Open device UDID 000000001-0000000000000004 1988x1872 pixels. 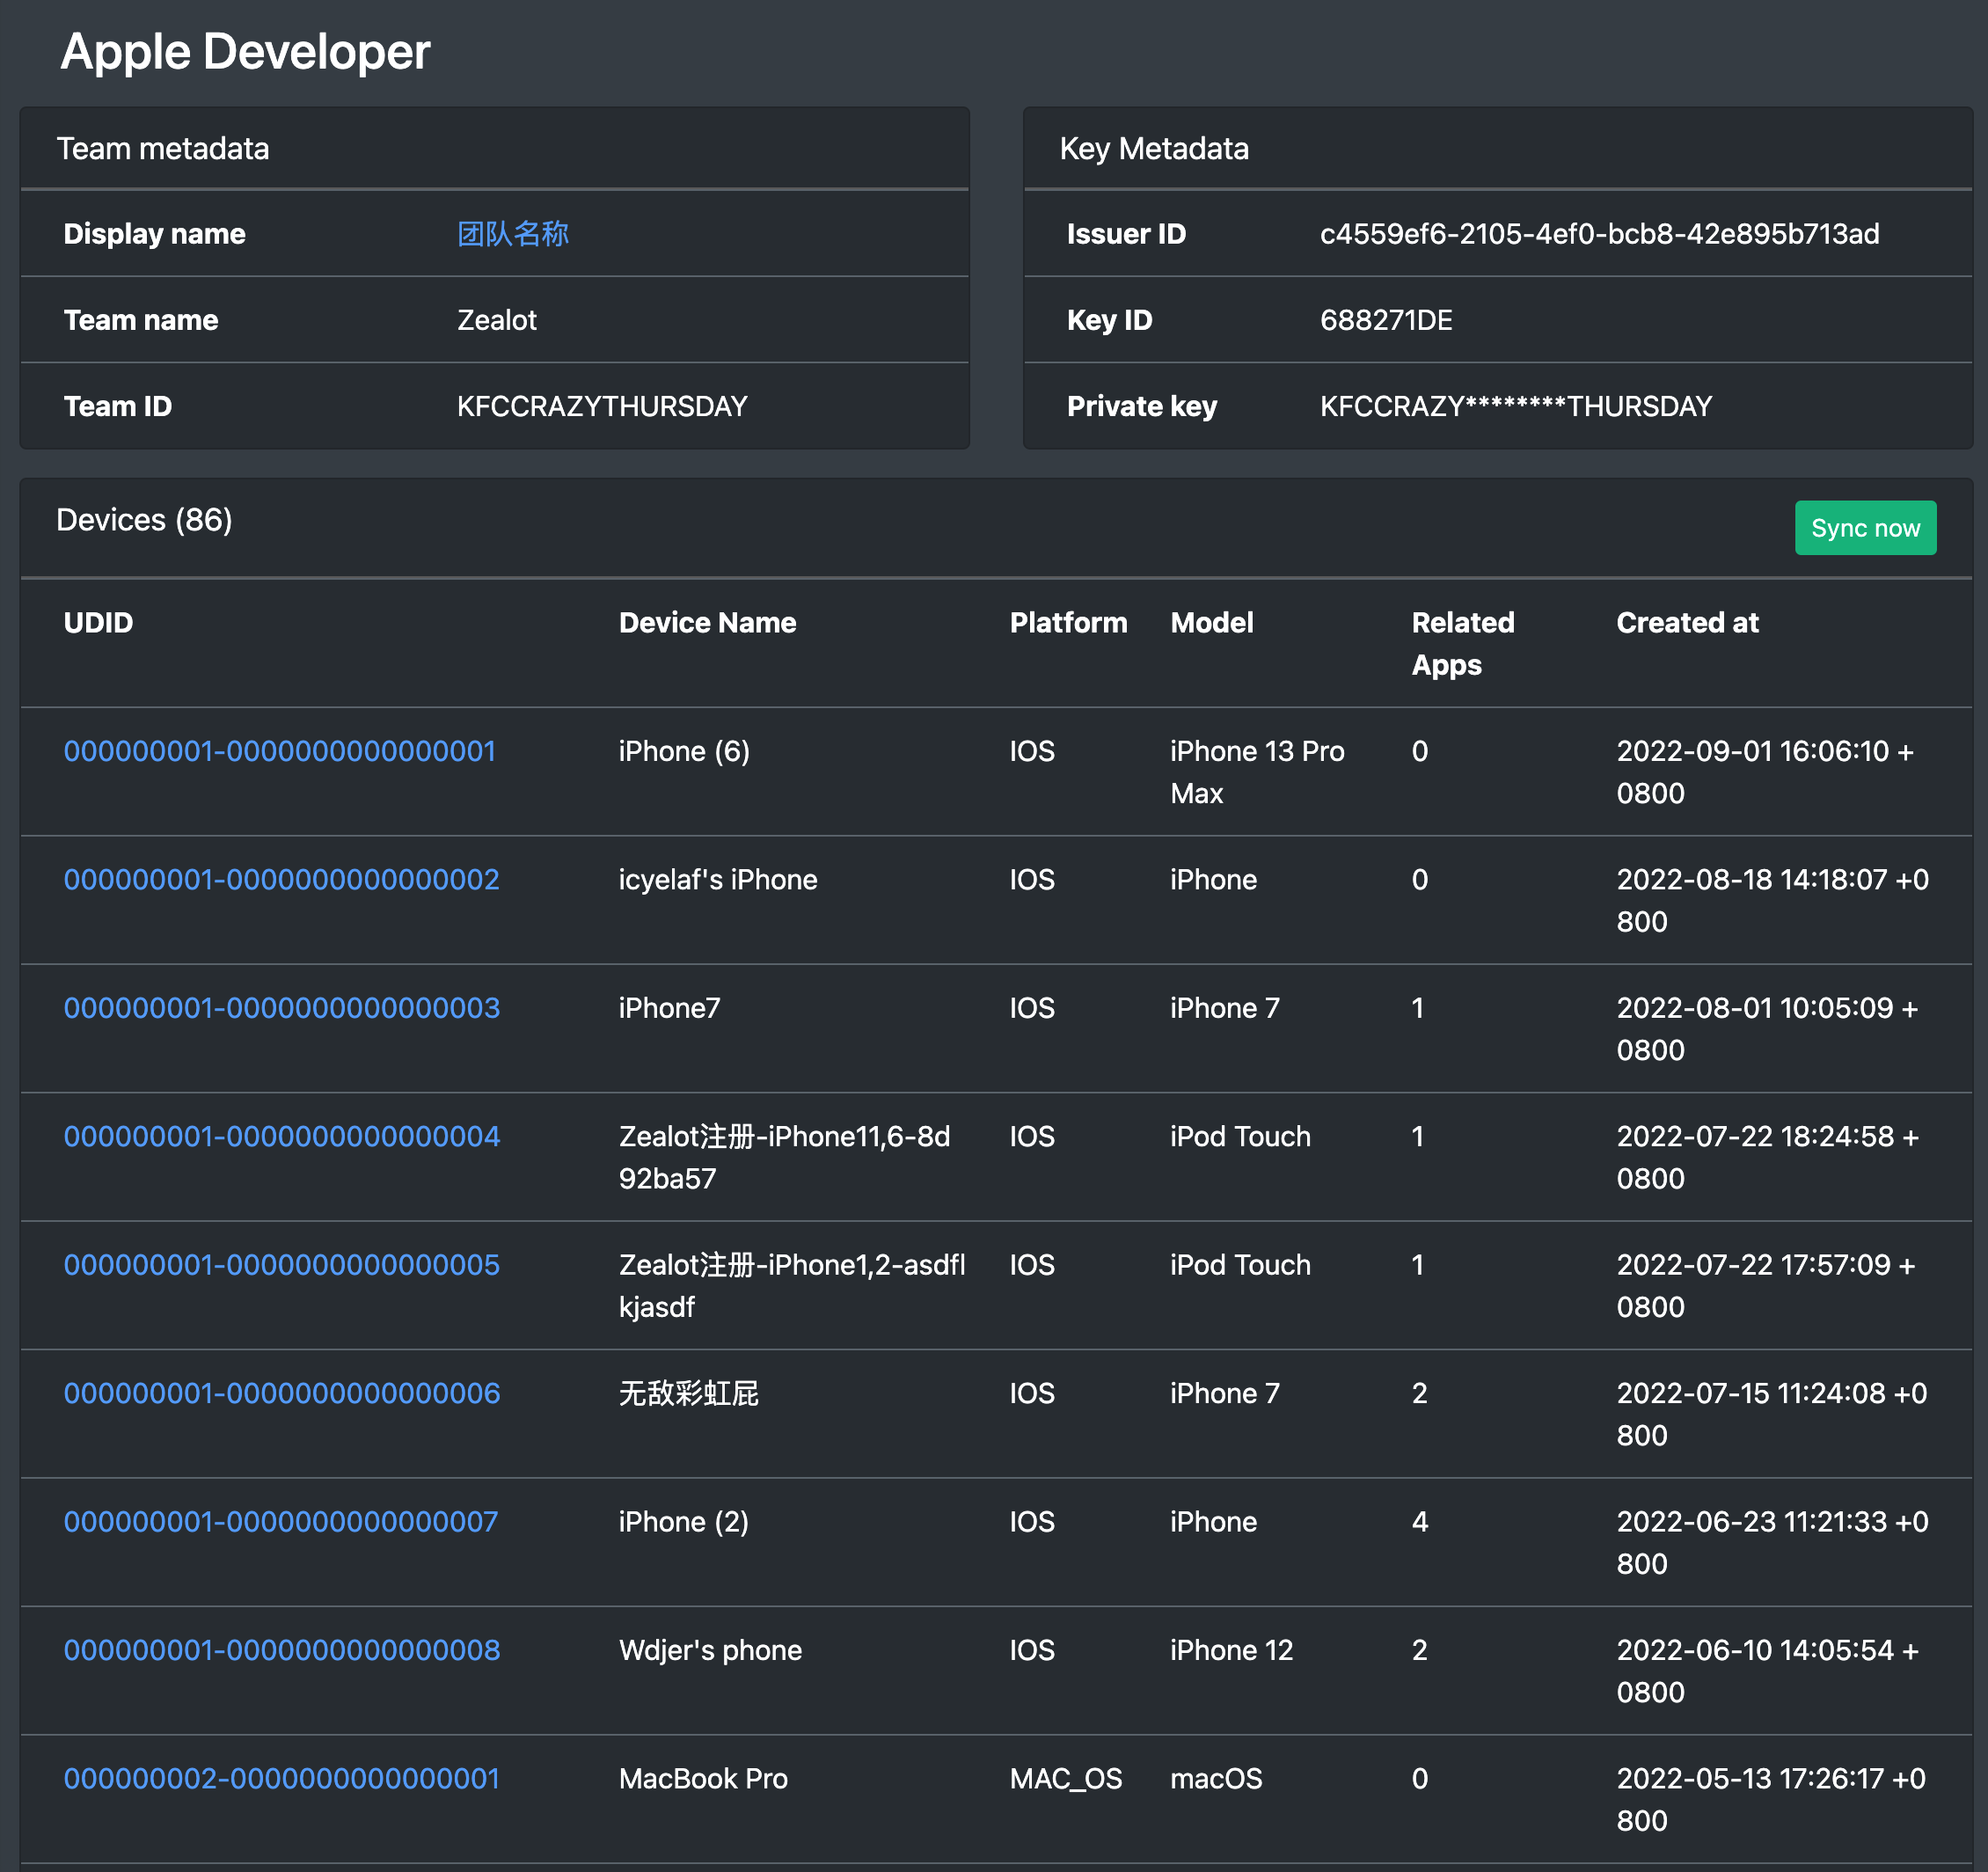pyautogui.click(x=281, y=1136)
